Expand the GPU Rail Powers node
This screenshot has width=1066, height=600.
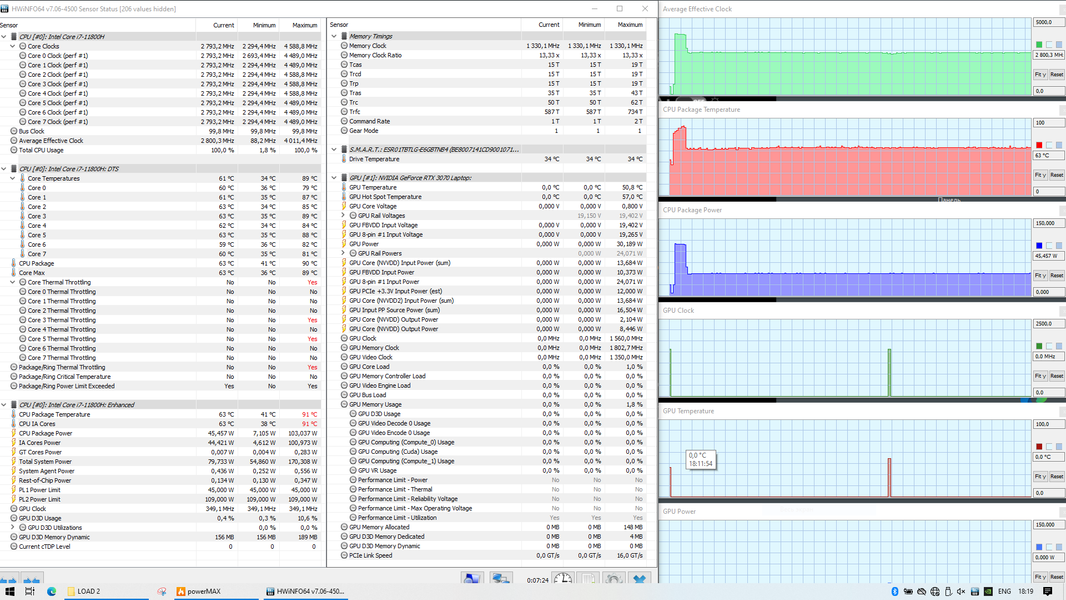click(343, 253)
